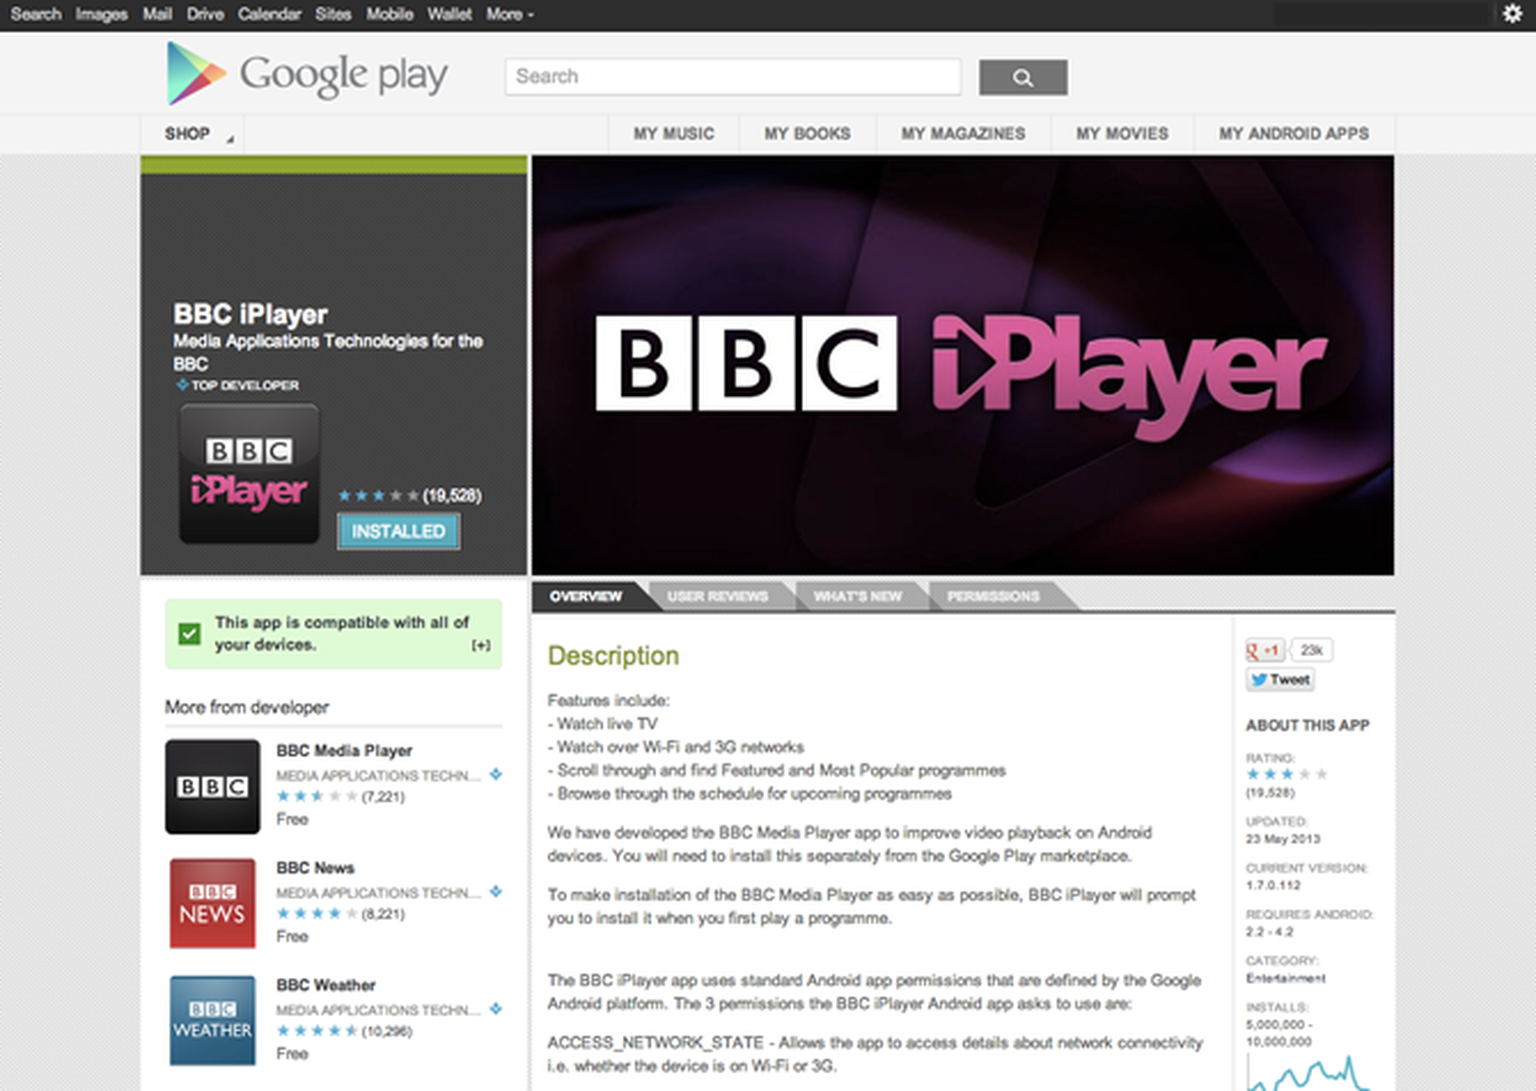Open My Magazines section
The width and height of the screenshot is (1536, 1091).
[x=963, y=134]
